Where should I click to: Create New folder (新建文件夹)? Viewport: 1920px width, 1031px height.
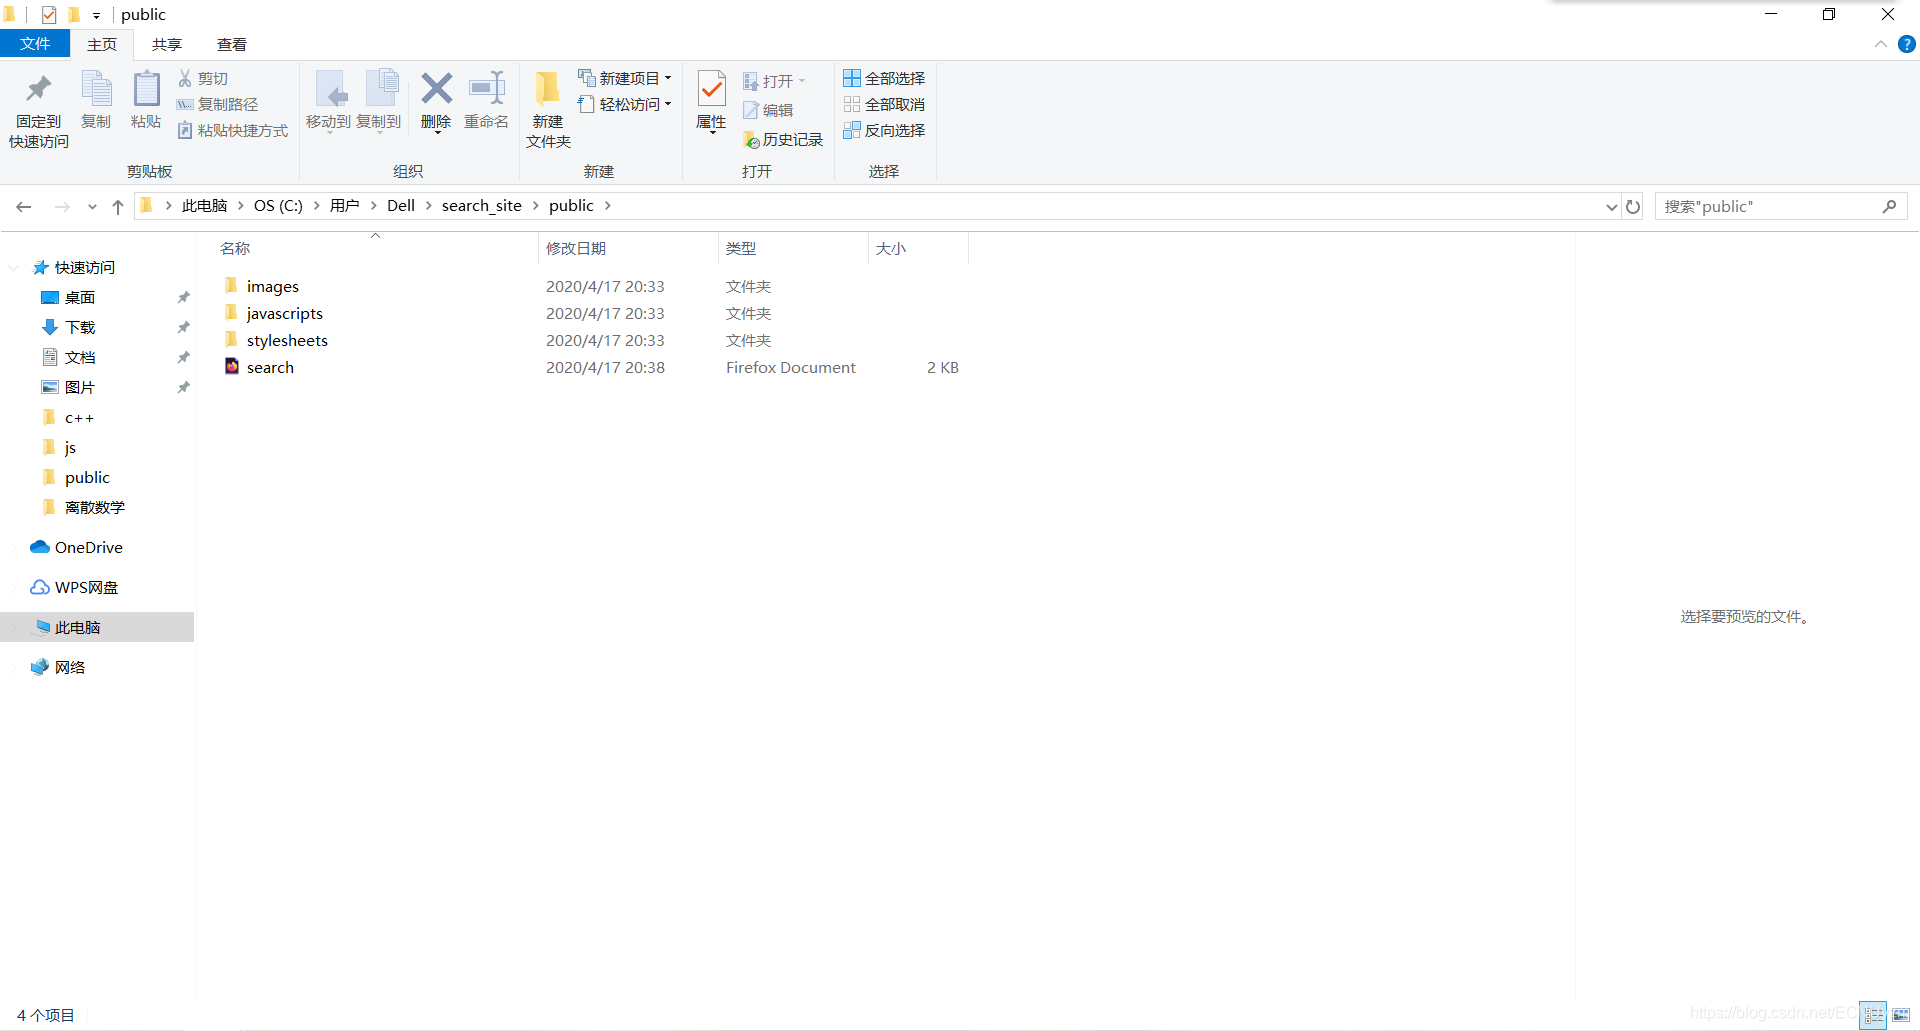[x=548, y=110]
